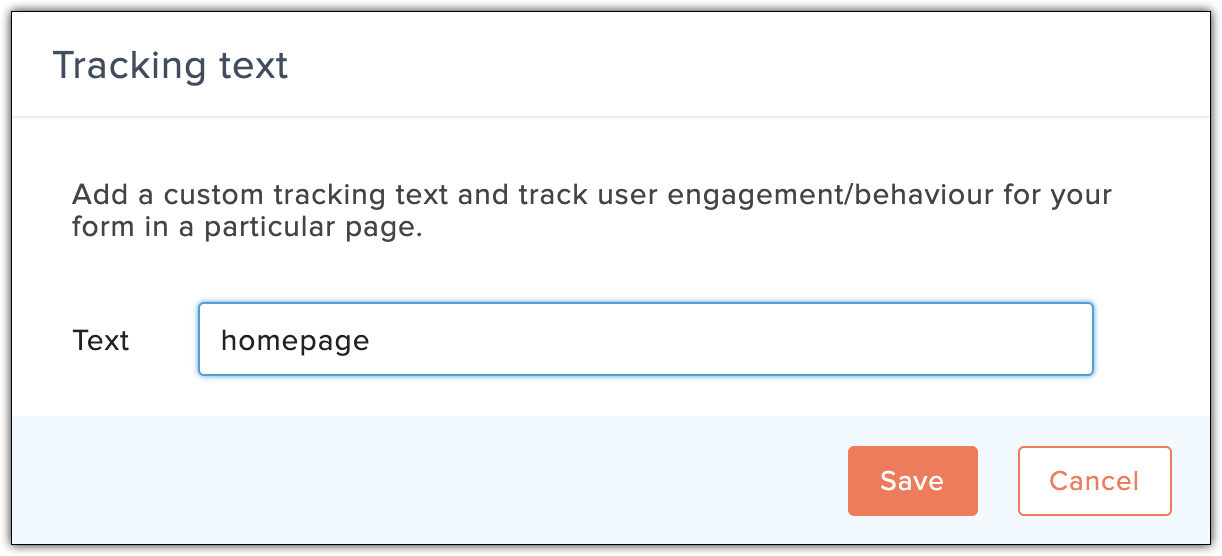Click the Cancel button
Image resolution: width=1222 pixels, height=556 pixels.
pyautogui.click(x=1094, y=481)
